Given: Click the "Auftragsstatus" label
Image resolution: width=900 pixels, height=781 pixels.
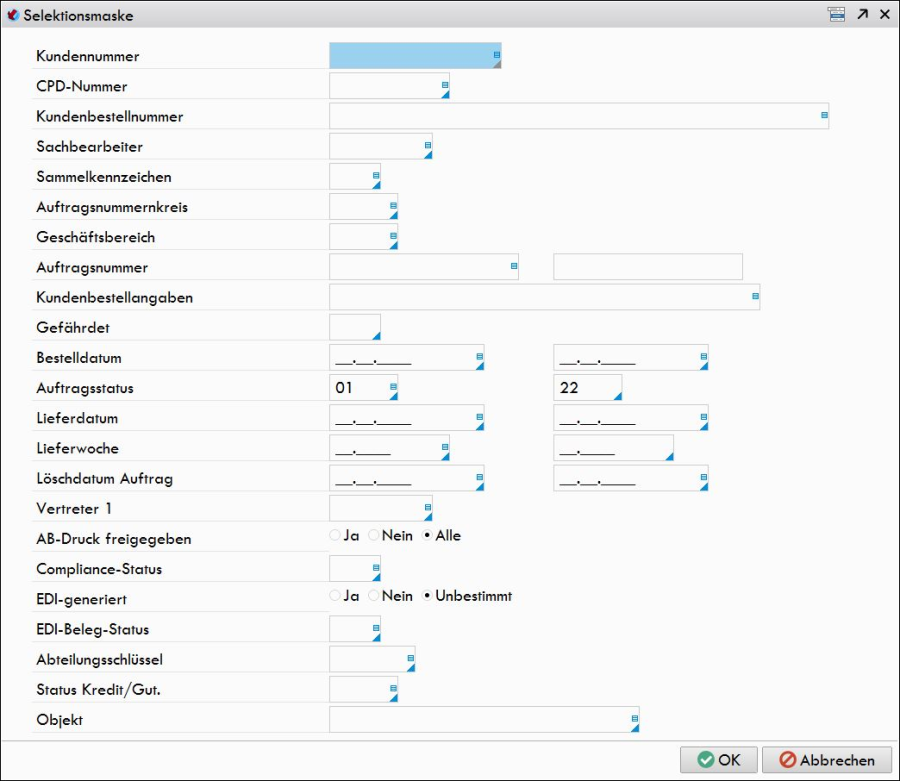Looking at the screenshot, I should 85,388.
